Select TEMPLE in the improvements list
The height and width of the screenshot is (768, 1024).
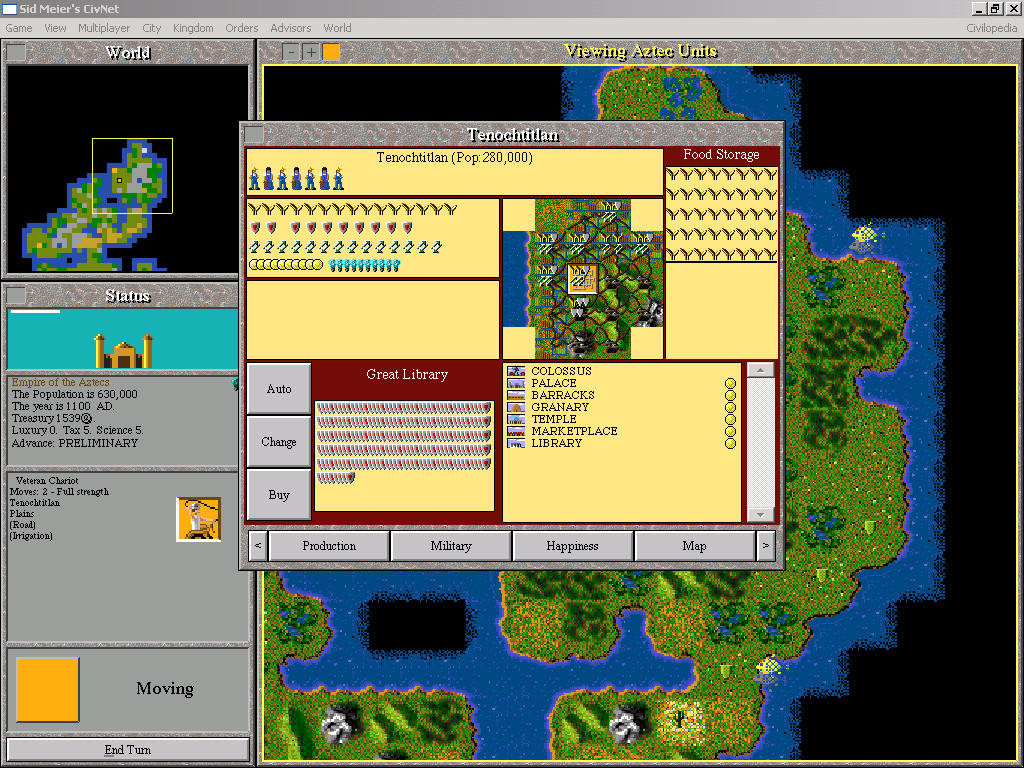pos(554,419)
